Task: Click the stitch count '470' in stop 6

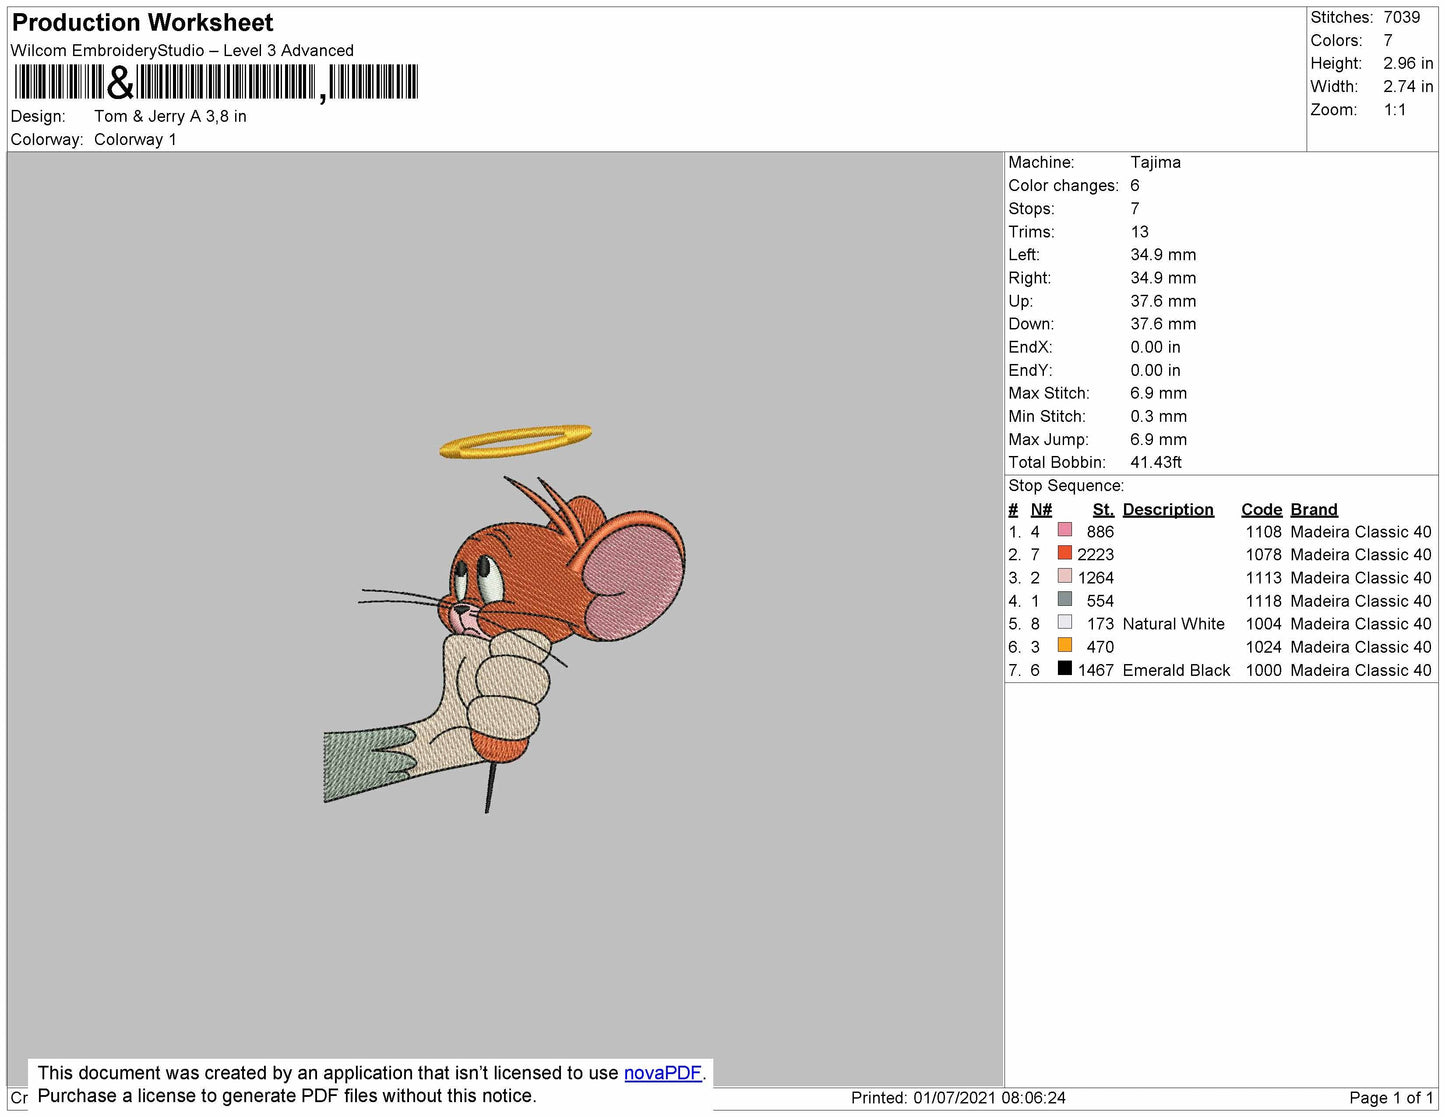Action: 1100,647
